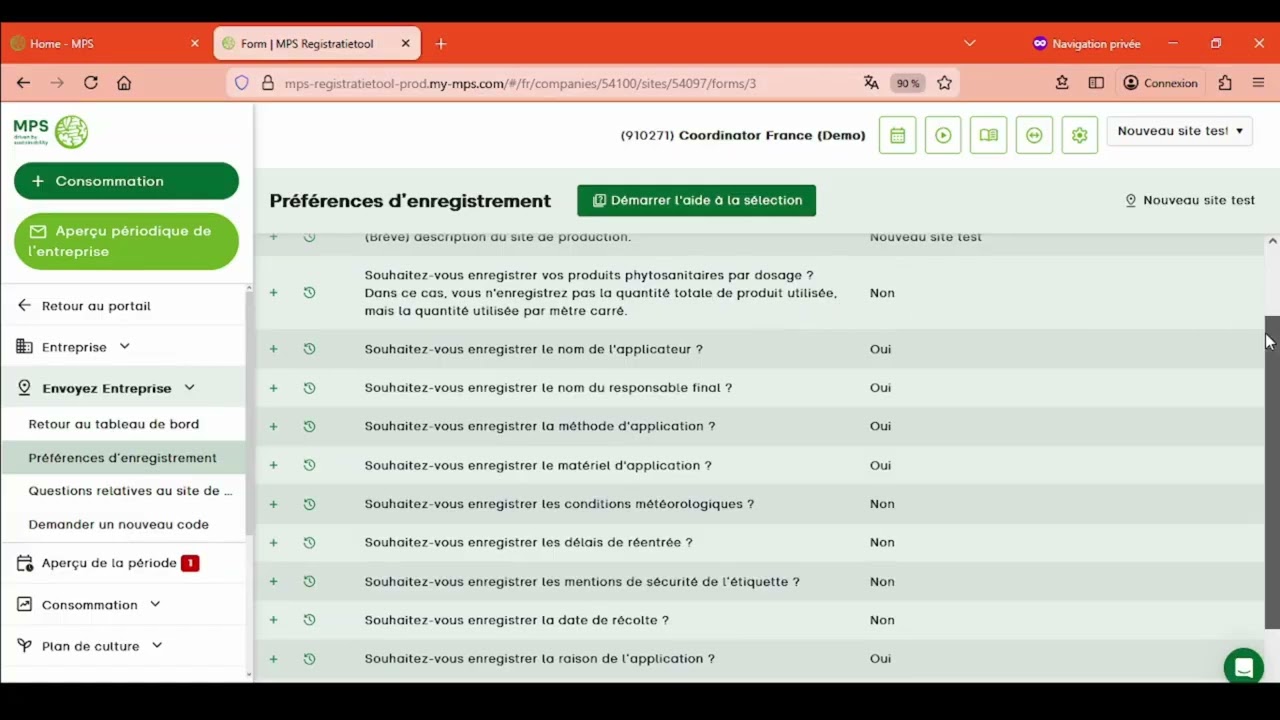Open the browser hamburger menu

click(x=1258, y=83)
